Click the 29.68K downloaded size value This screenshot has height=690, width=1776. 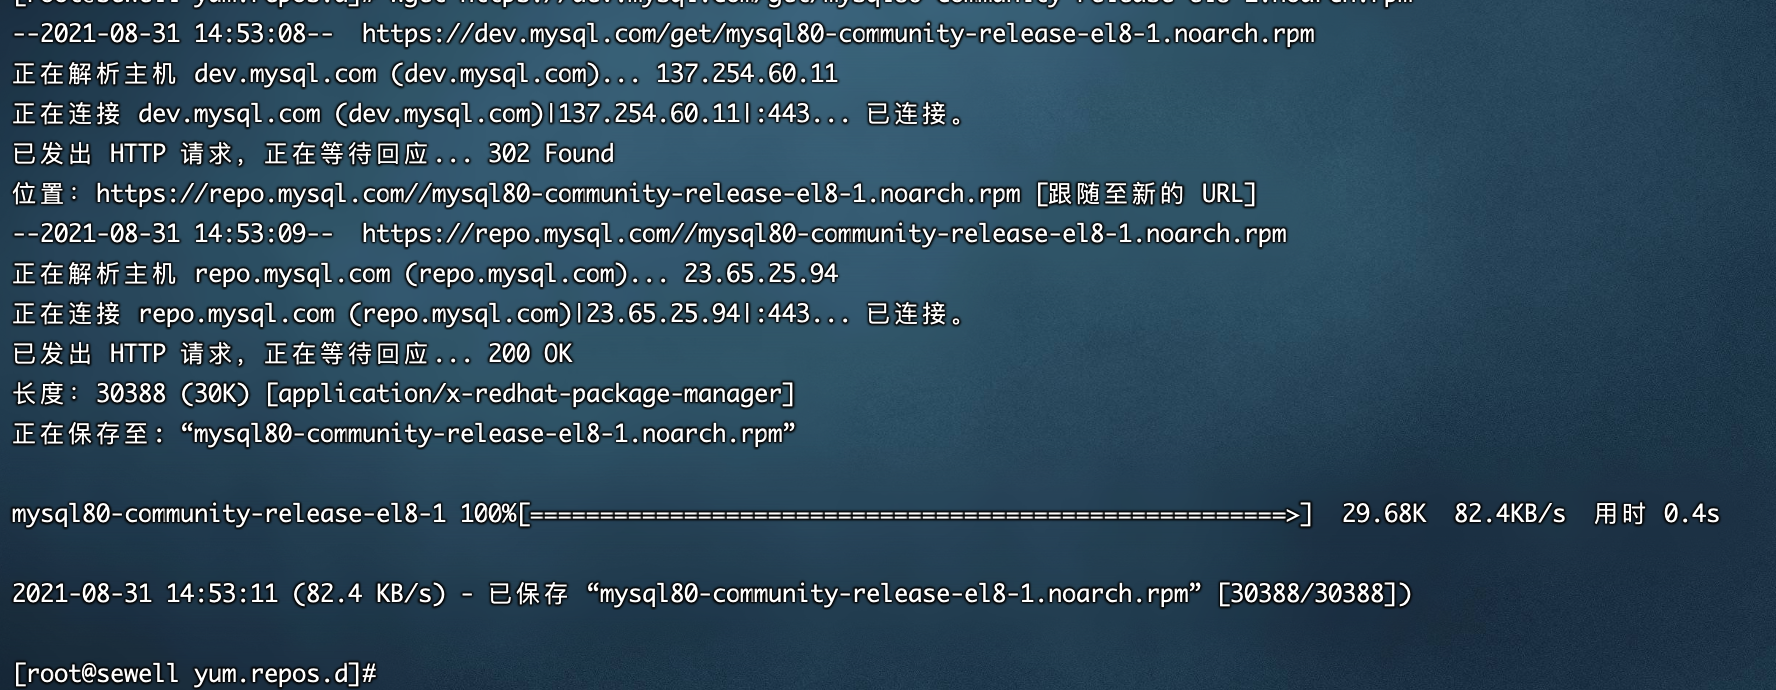(x=1384, y=514)
